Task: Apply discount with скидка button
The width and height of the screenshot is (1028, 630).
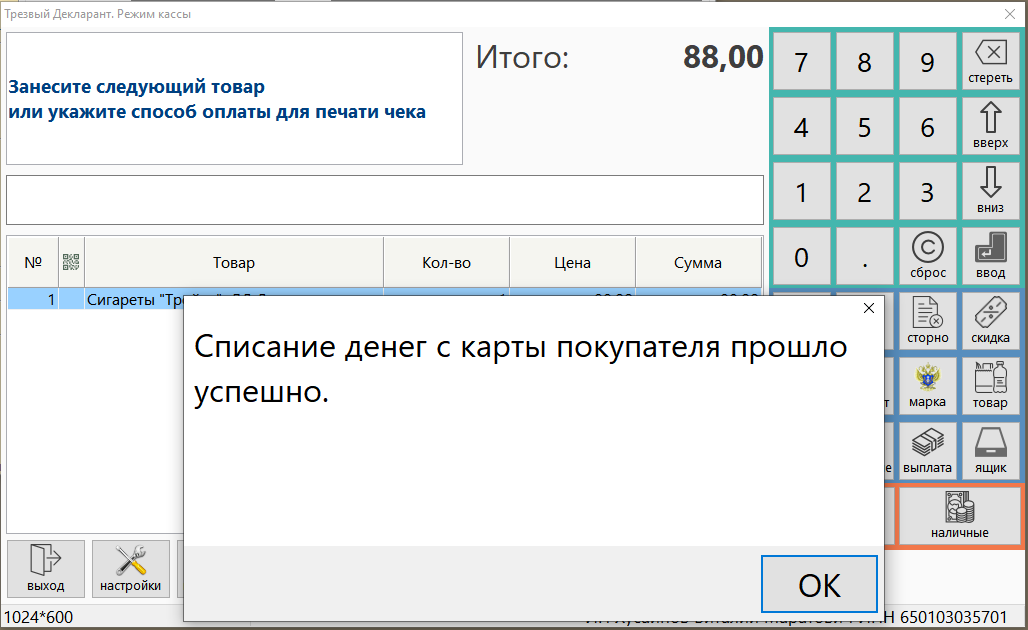Action: [990, 321]
